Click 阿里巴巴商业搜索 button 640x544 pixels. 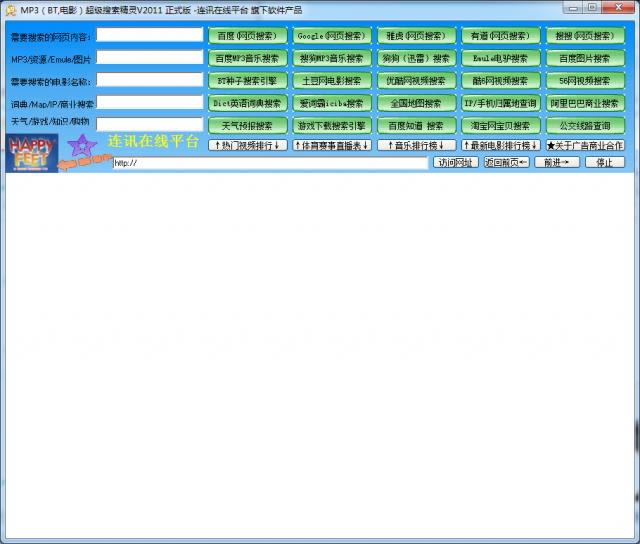coord(585,103)
